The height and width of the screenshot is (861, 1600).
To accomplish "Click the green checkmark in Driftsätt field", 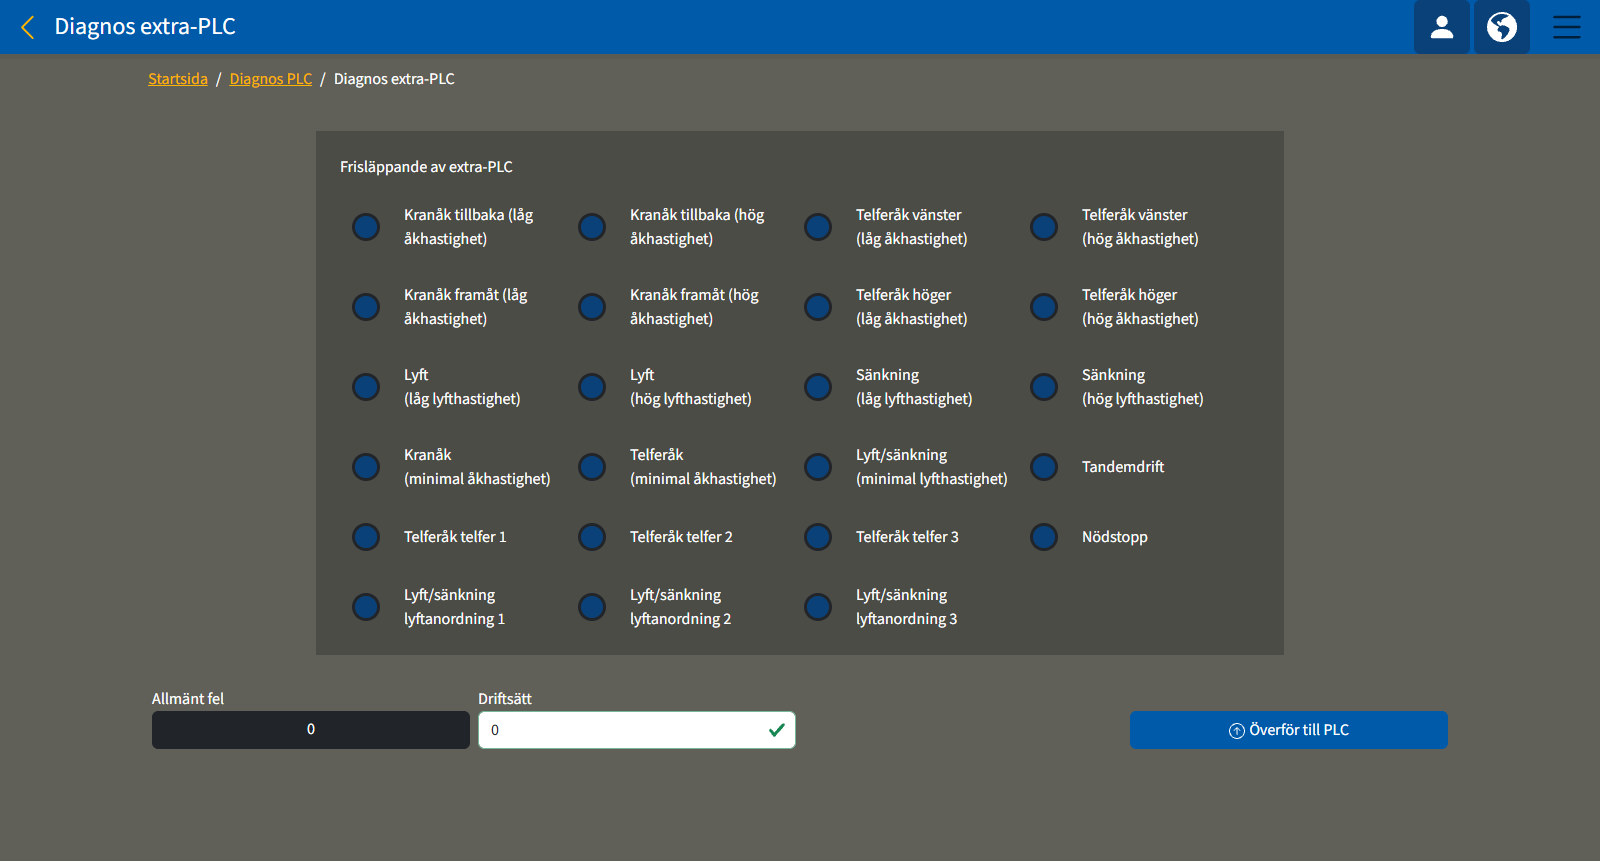I will pyautogui.click(x=776, y=730).
